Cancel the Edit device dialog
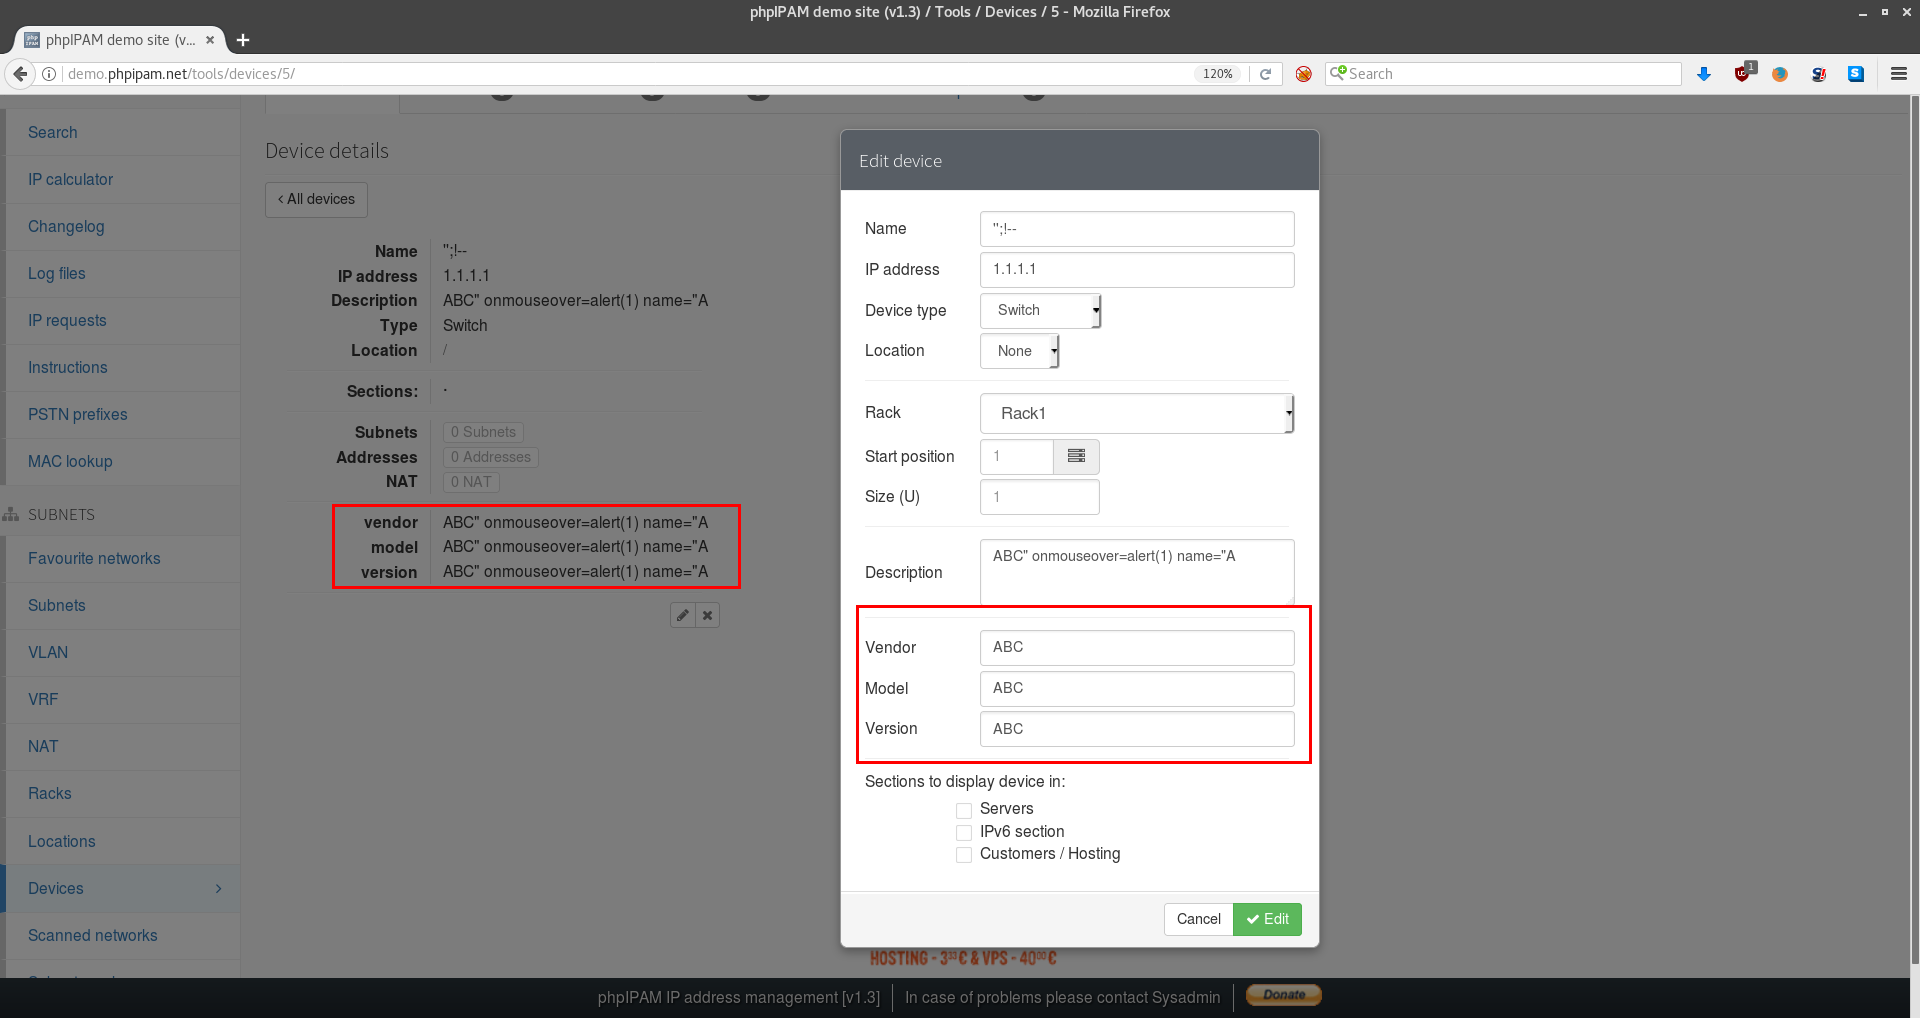Viewport: 1920px width, 1018px height. [1198, 919]
